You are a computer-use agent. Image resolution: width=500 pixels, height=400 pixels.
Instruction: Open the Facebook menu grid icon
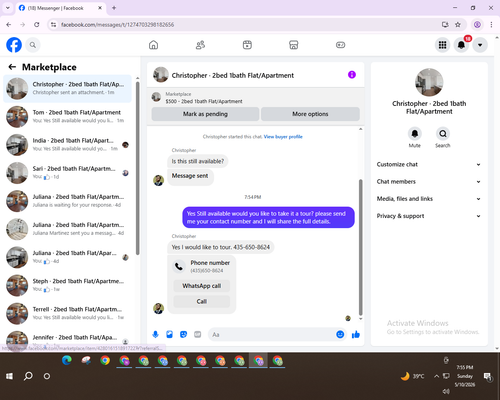click(442, 45)
